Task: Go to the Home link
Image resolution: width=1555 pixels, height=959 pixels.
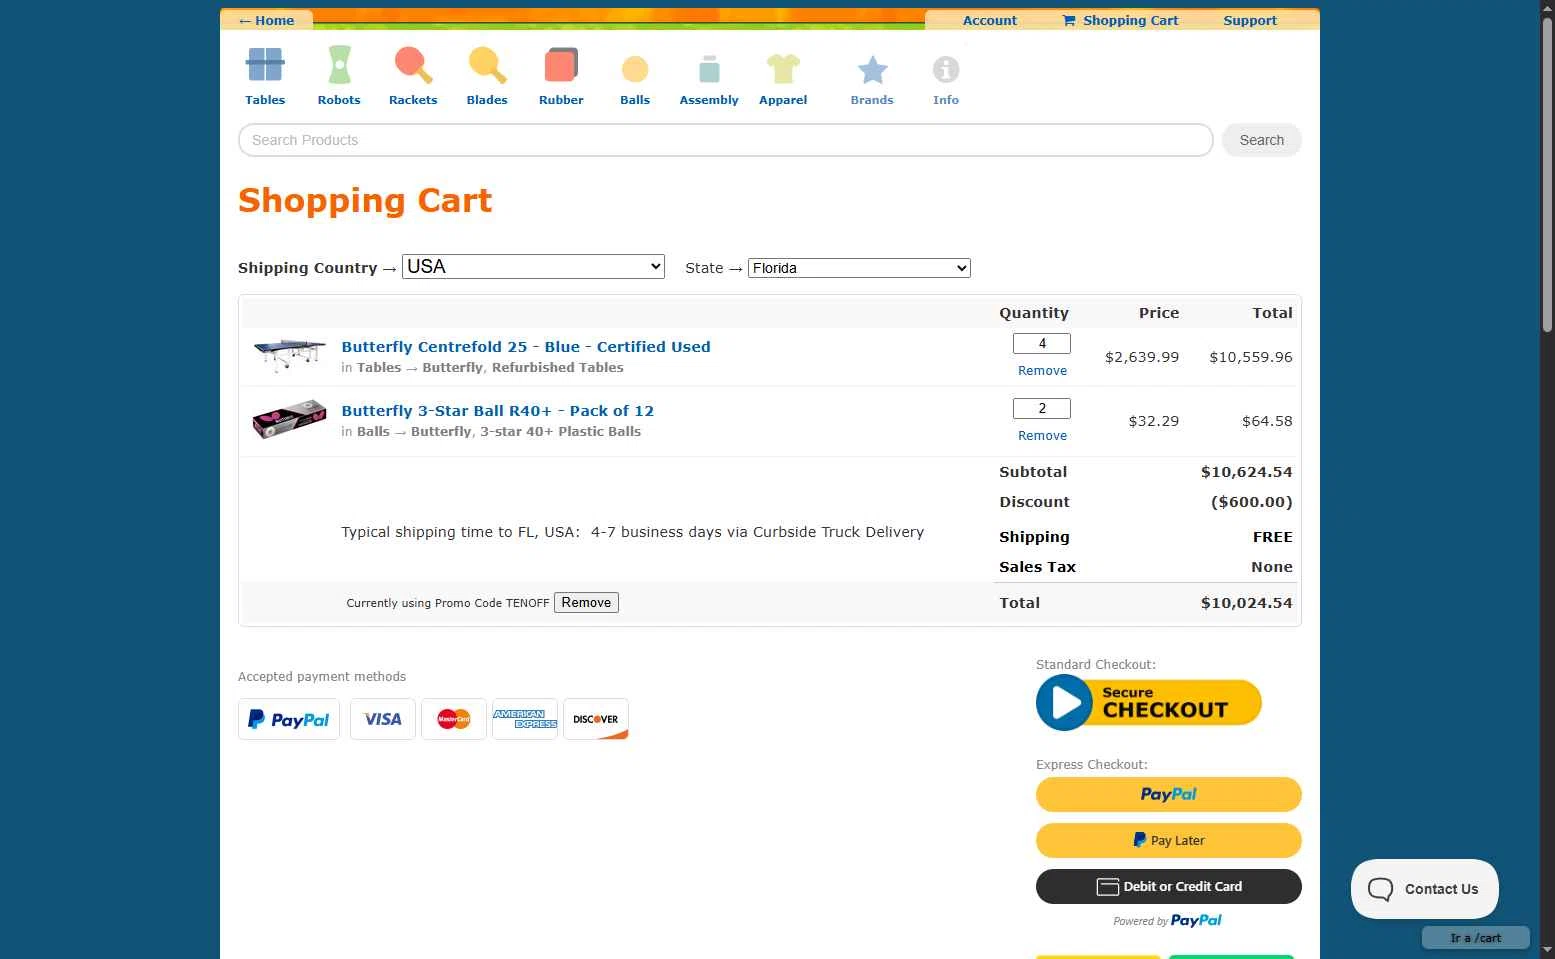Action: pyautogui.click(x=266, y=20)
